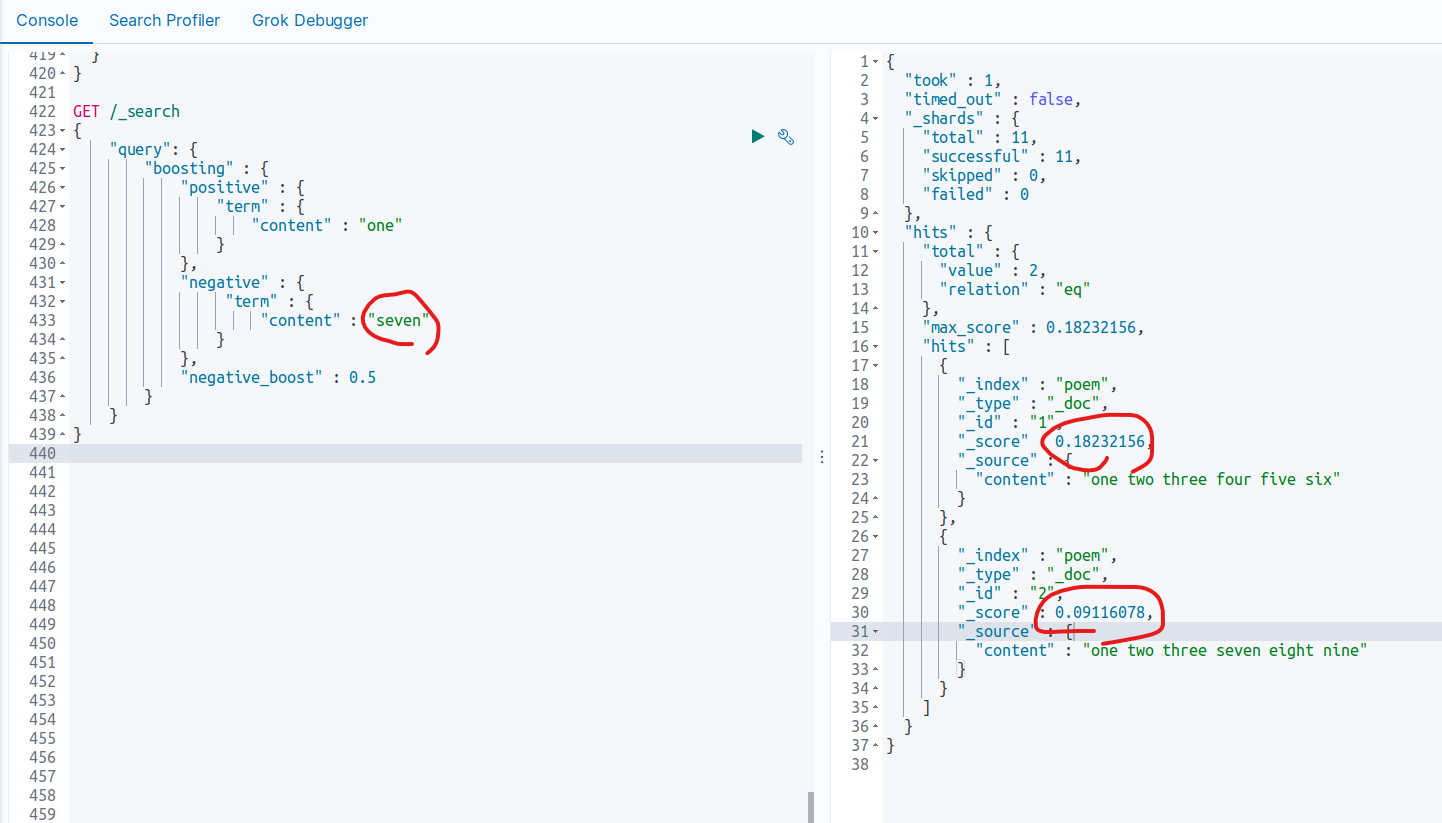Click the green Send request play icon
The height and width of the screenshot is (823, 1442).
[758, 136]
